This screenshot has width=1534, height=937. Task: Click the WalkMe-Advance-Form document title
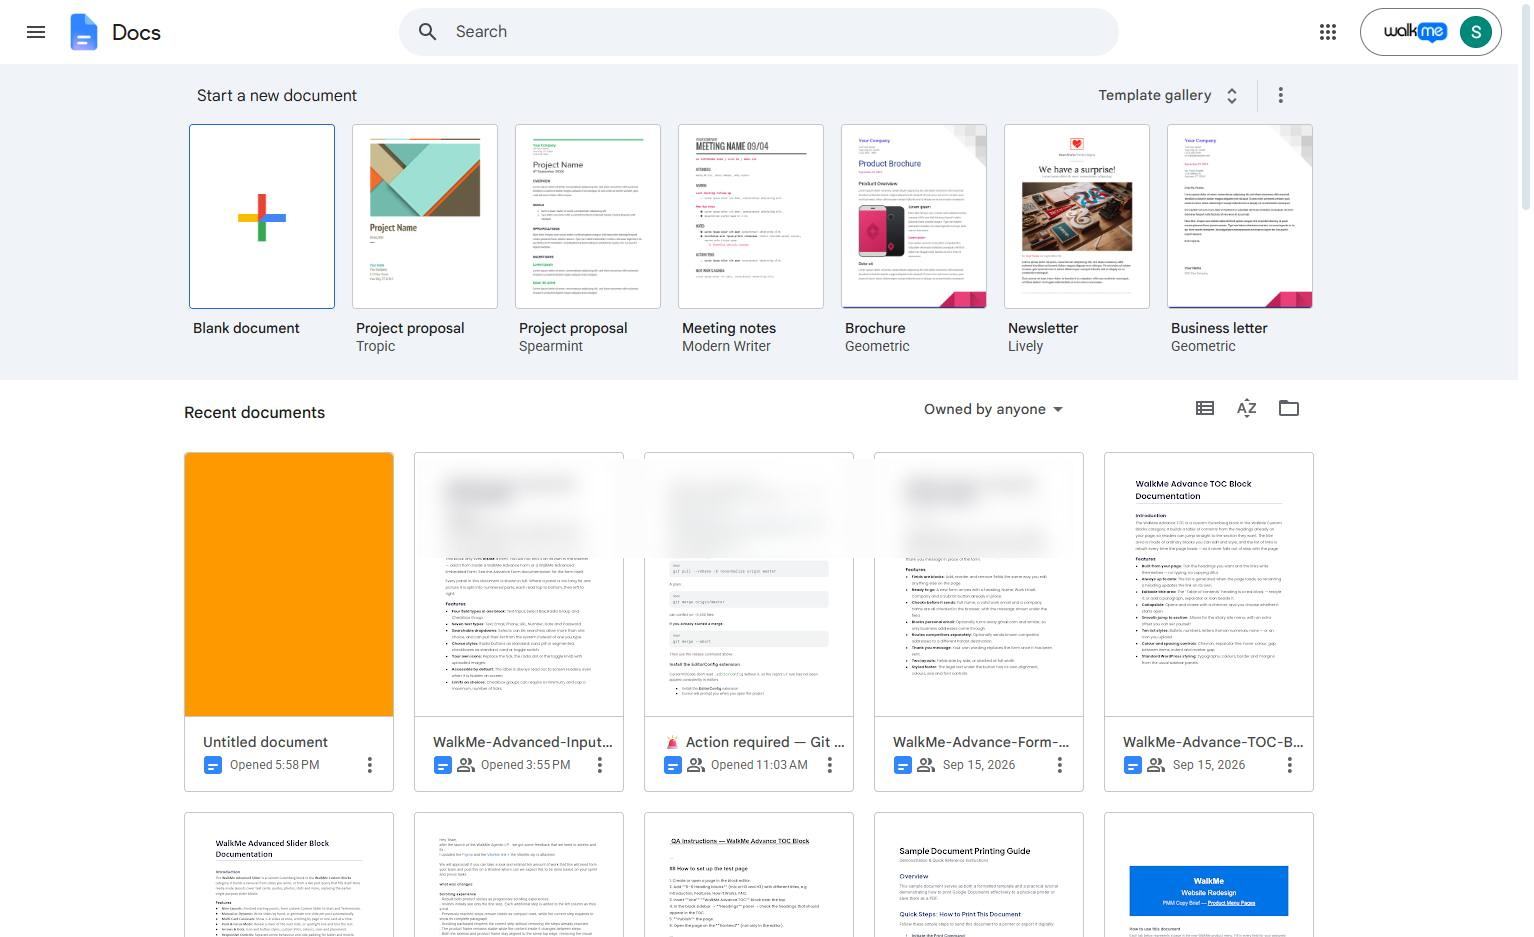point(981,742)
